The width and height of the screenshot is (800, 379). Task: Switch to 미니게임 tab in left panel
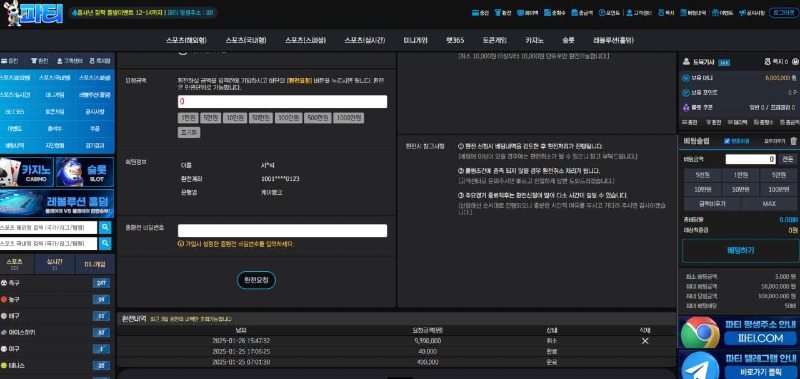coord(95,264)
